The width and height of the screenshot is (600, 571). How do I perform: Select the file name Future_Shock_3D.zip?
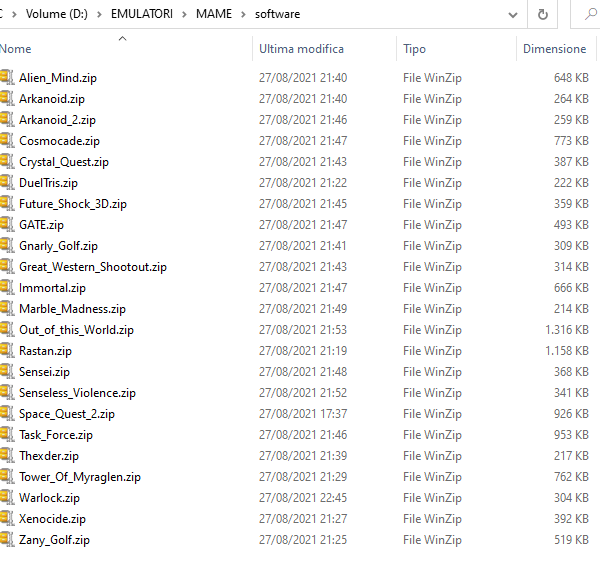(x=73, y=204)
